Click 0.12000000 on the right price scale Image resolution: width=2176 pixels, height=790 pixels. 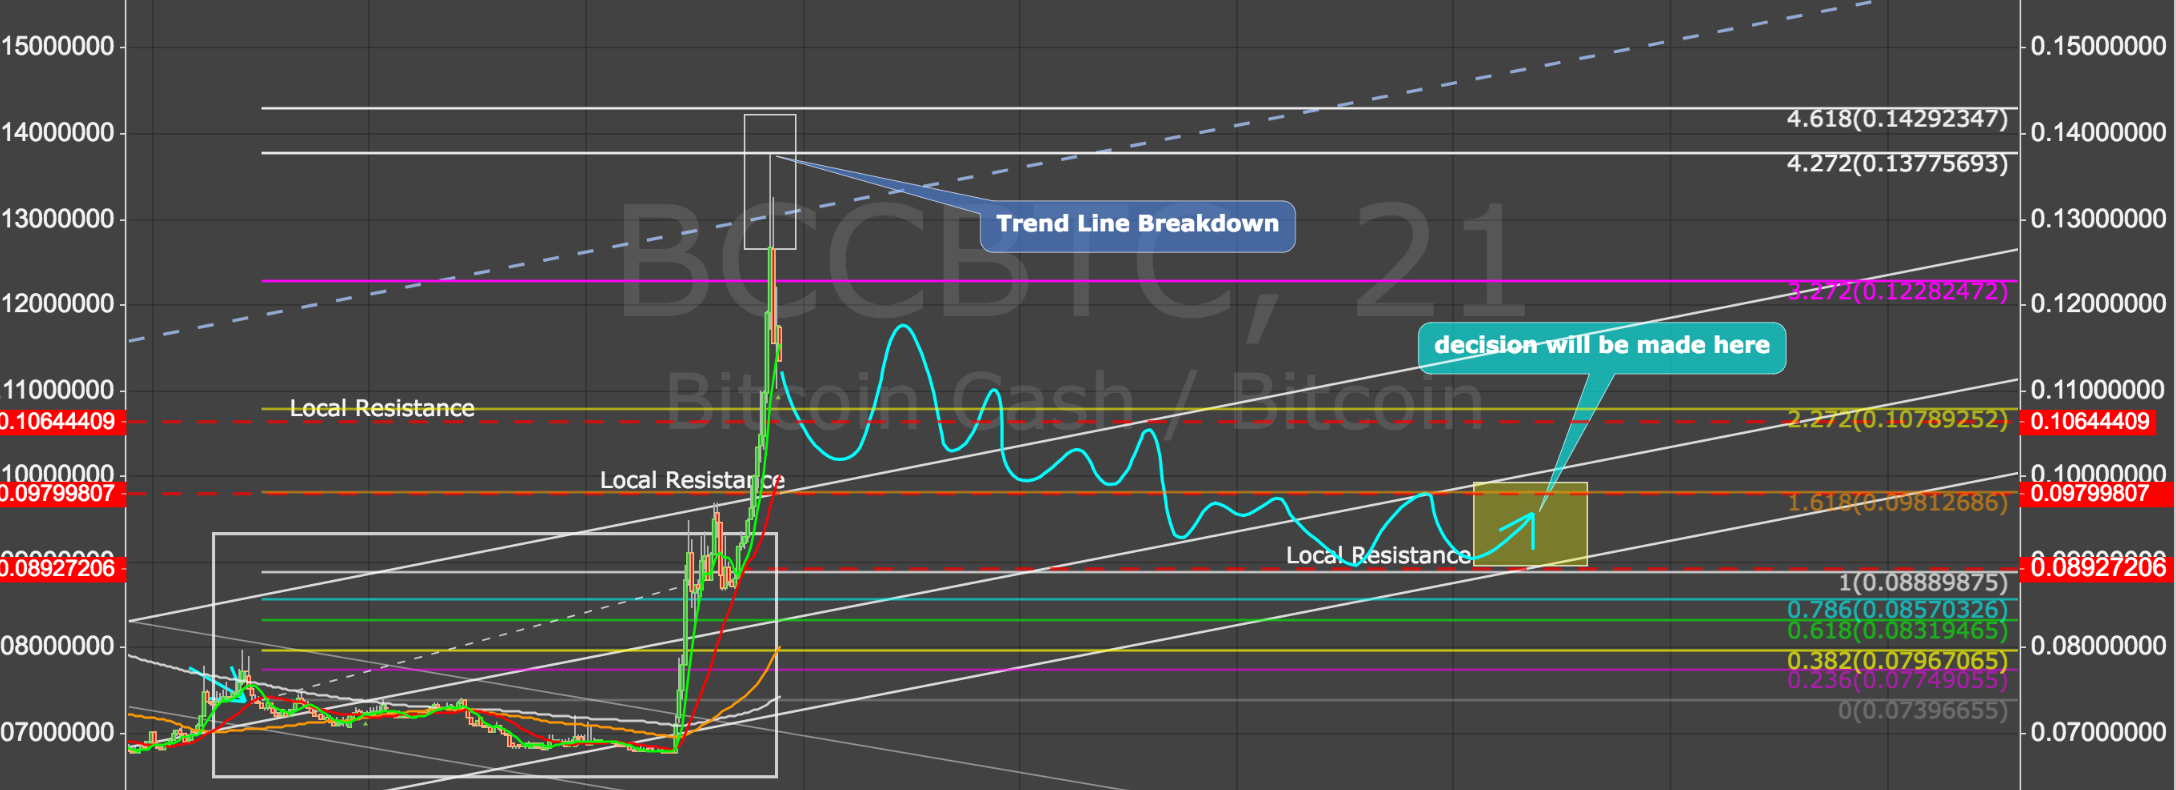point(2099,304)
